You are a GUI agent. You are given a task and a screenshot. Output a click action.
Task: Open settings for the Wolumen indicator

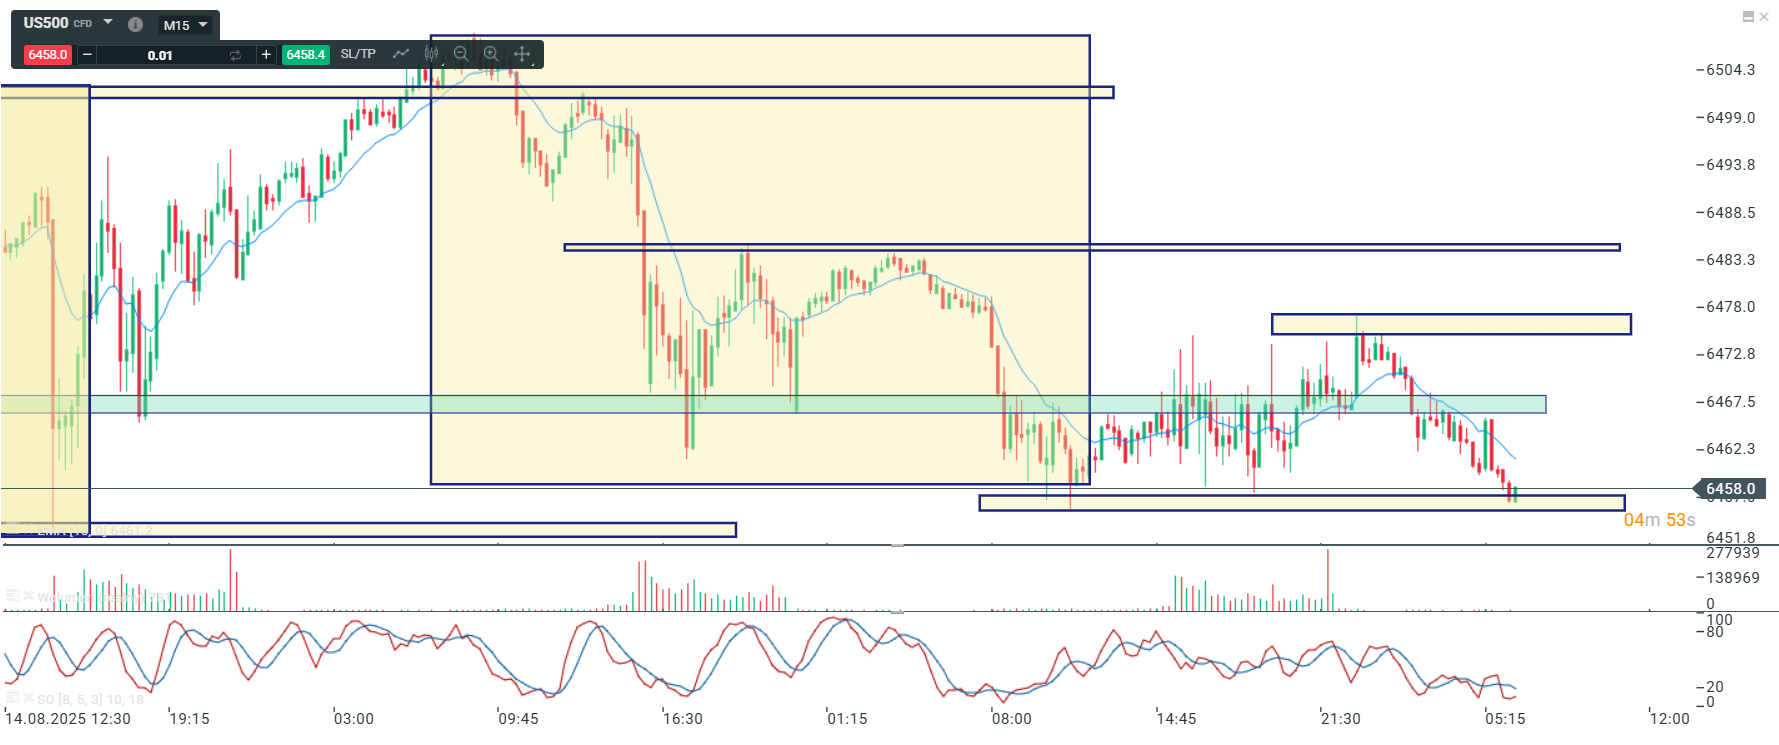(x=12, y=596)
